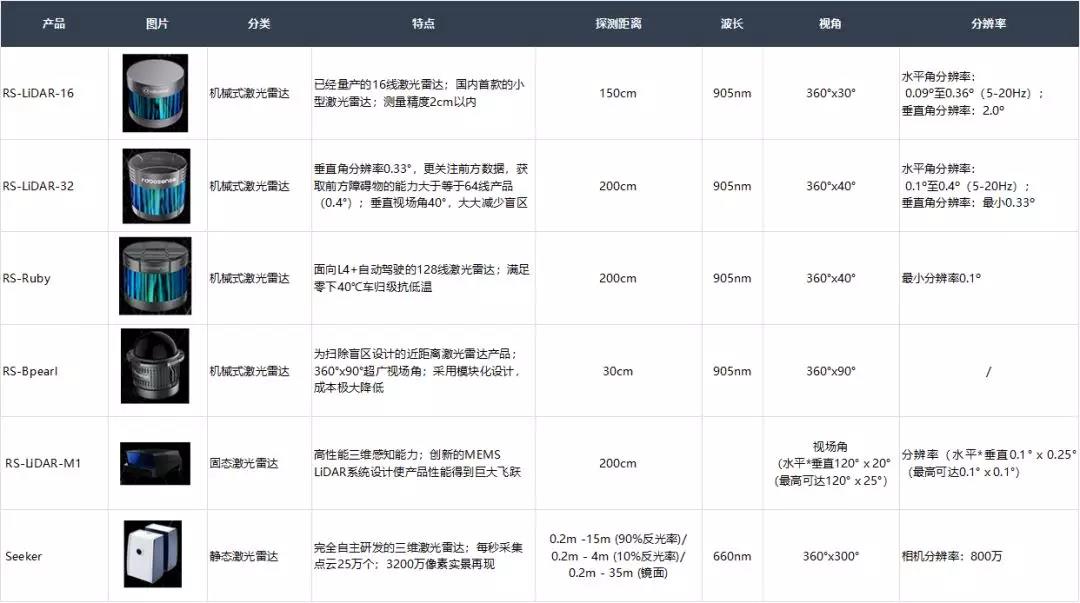The height and width of the screenshot is (603, 1080).
Task: Click the RS-LiDAR-16 product image
Action: [x=155, y=93]
